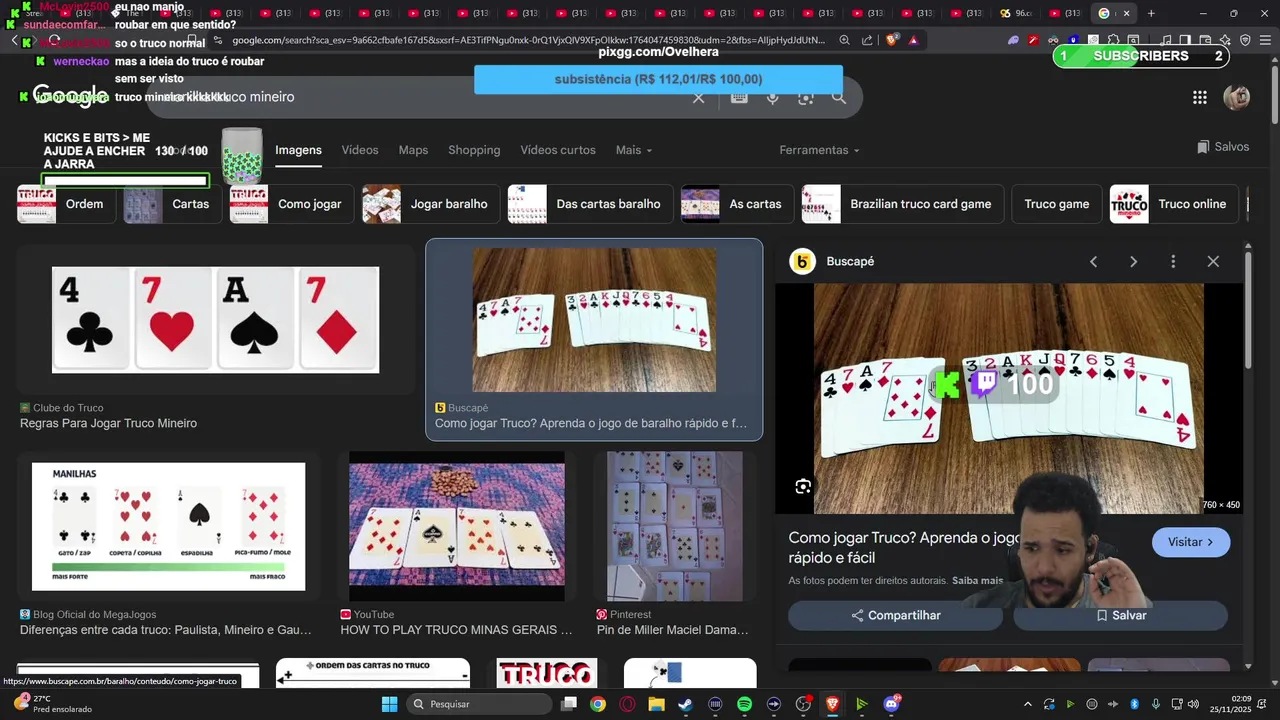Viewport: 1280px width, 720px height.
Task: Select the Como jogar filter chip
Action: click(291, 204)
